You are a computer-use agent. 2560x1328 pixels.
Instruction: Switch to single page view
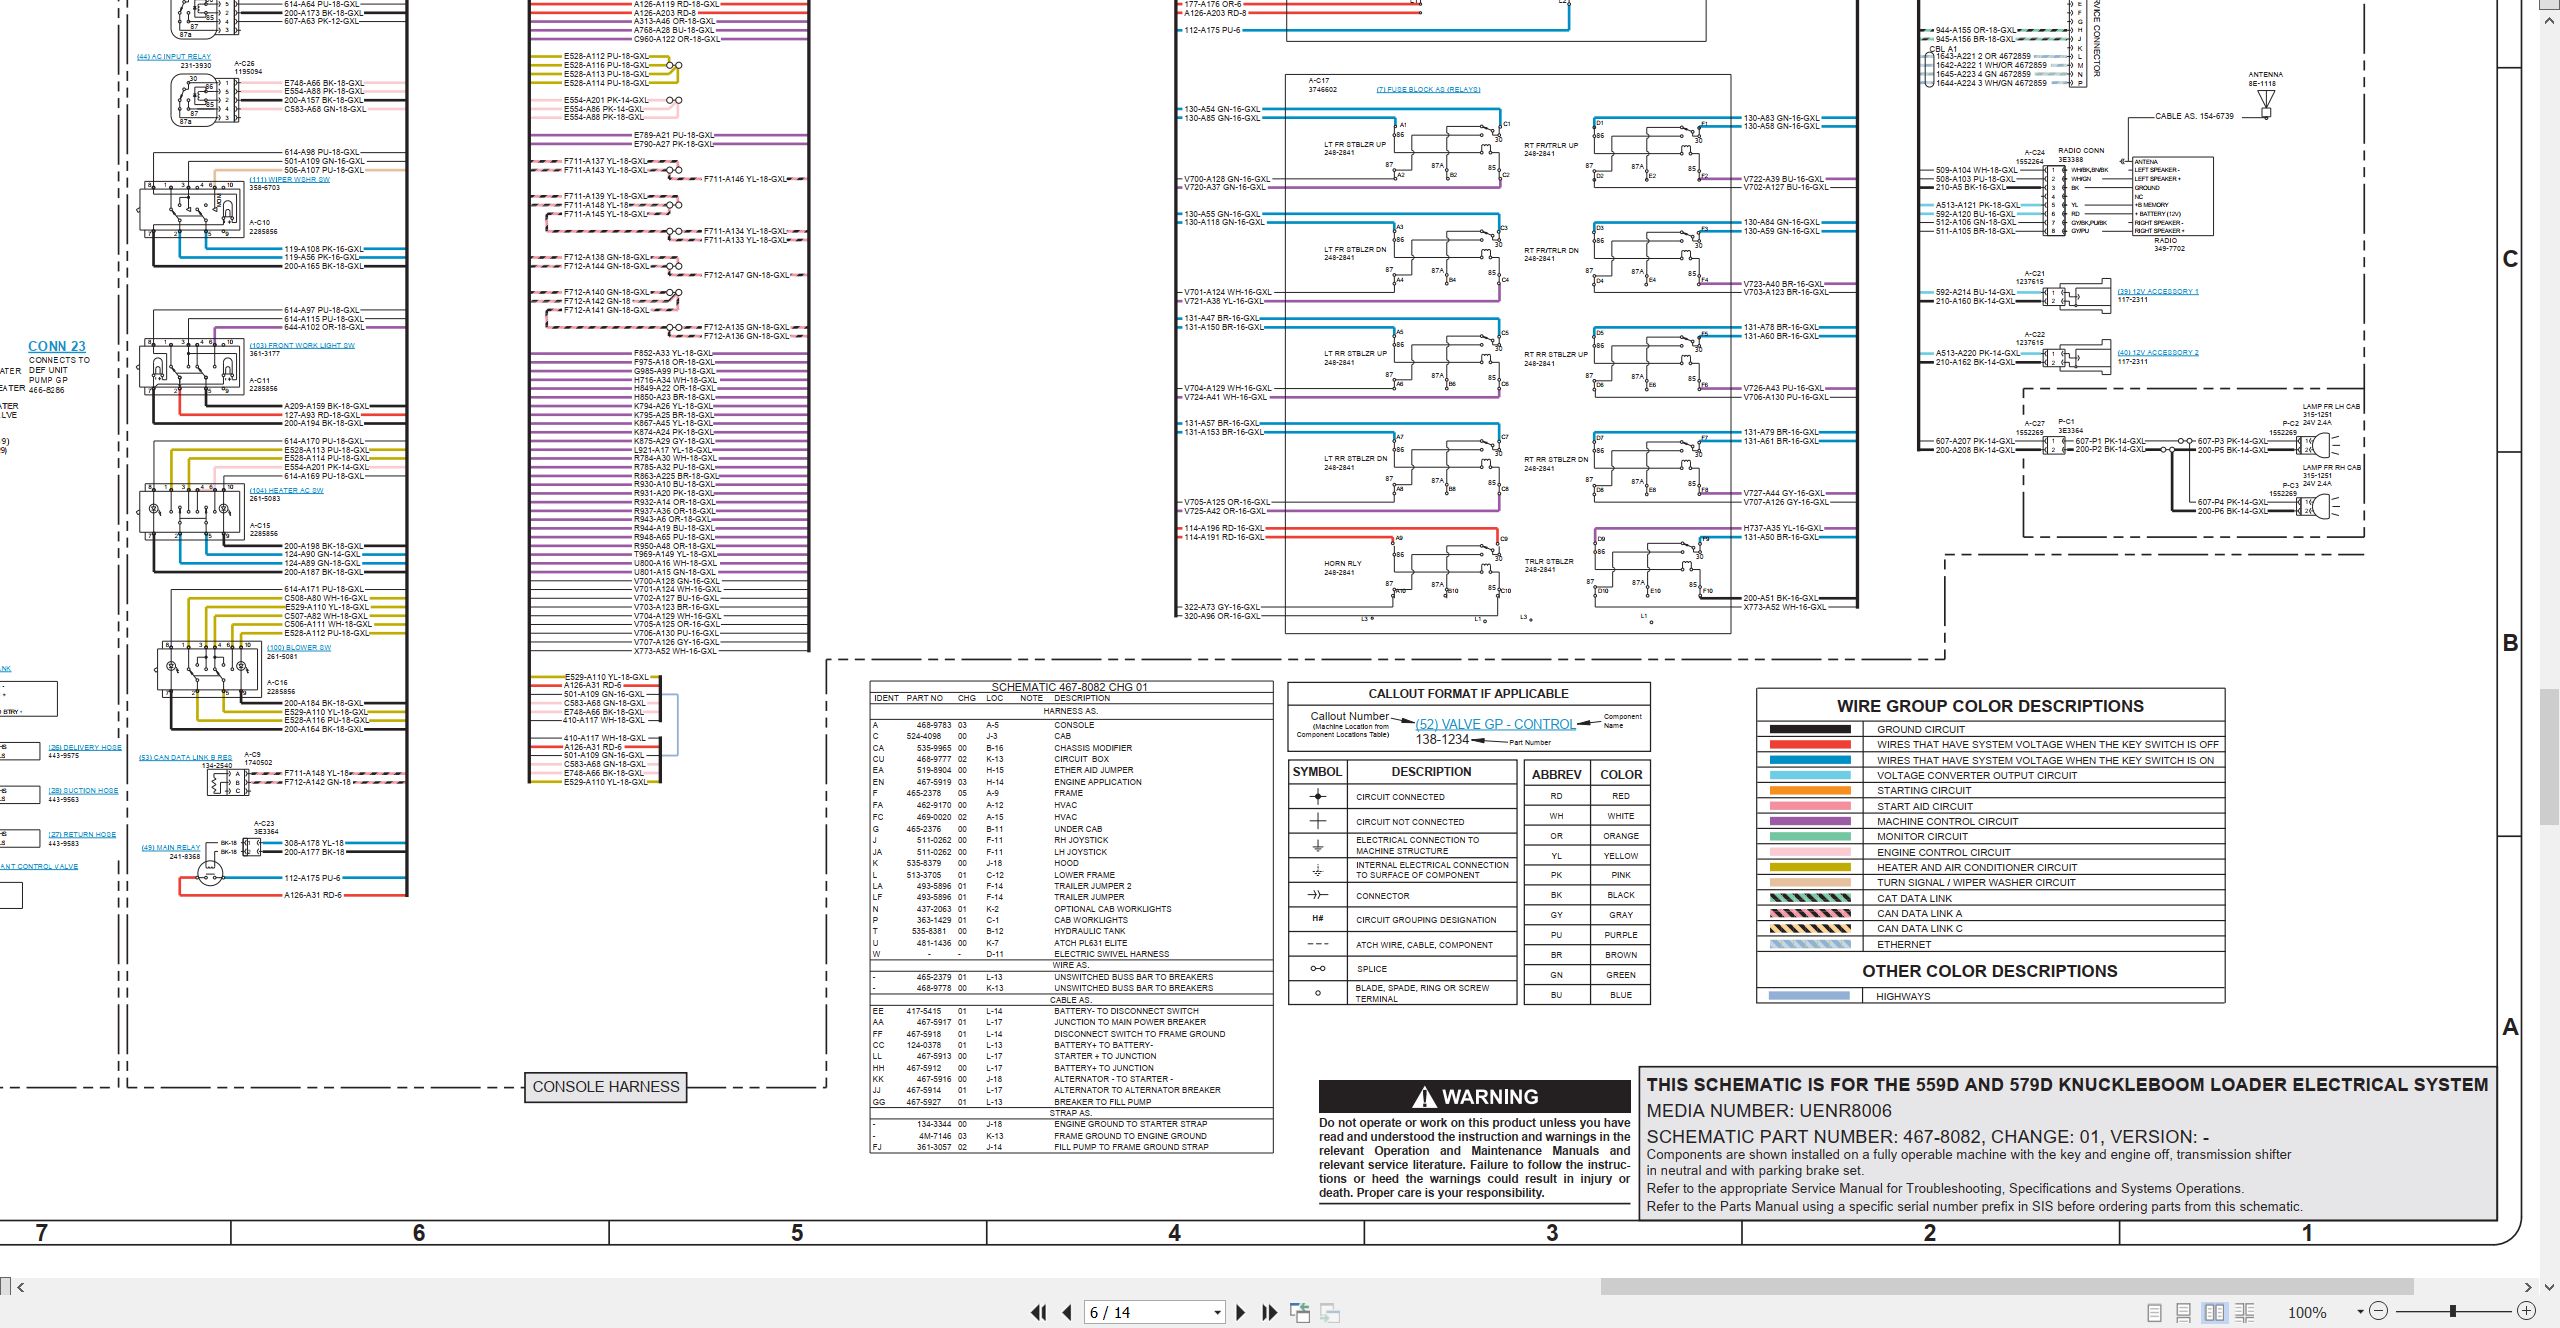point(2154,1312)
